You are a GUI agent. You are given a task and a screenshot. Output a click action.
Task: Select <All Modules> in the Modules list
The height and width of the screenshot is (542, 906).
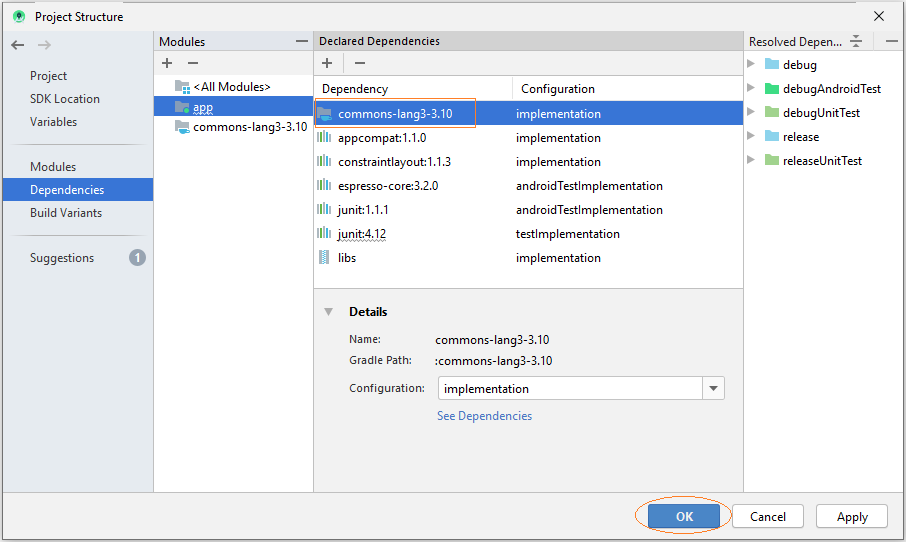coord(233,87)
